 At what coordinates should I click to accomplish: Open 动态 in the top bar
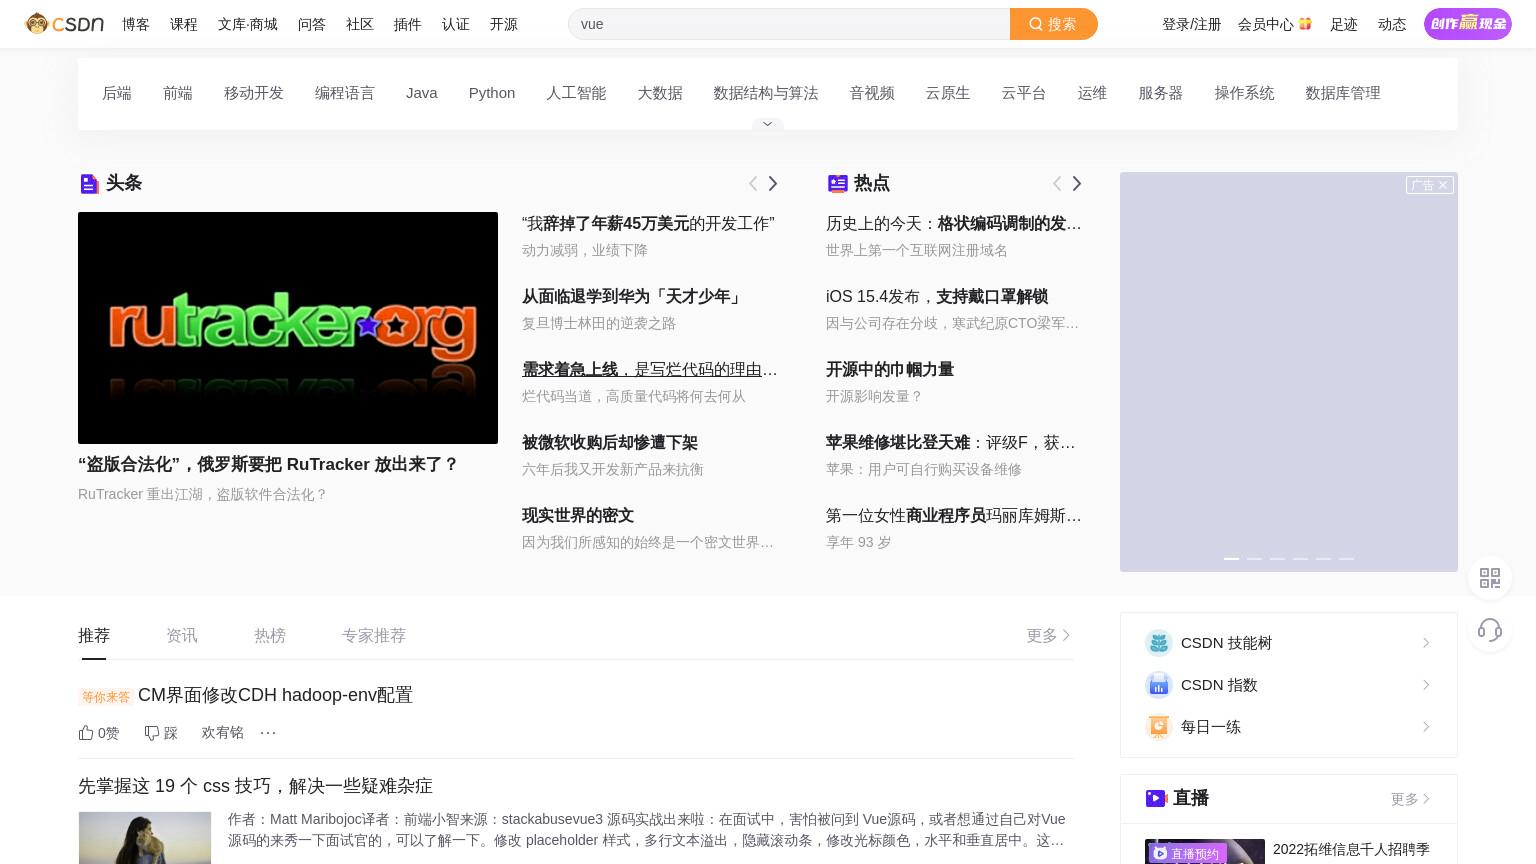tap(1392, 24)
